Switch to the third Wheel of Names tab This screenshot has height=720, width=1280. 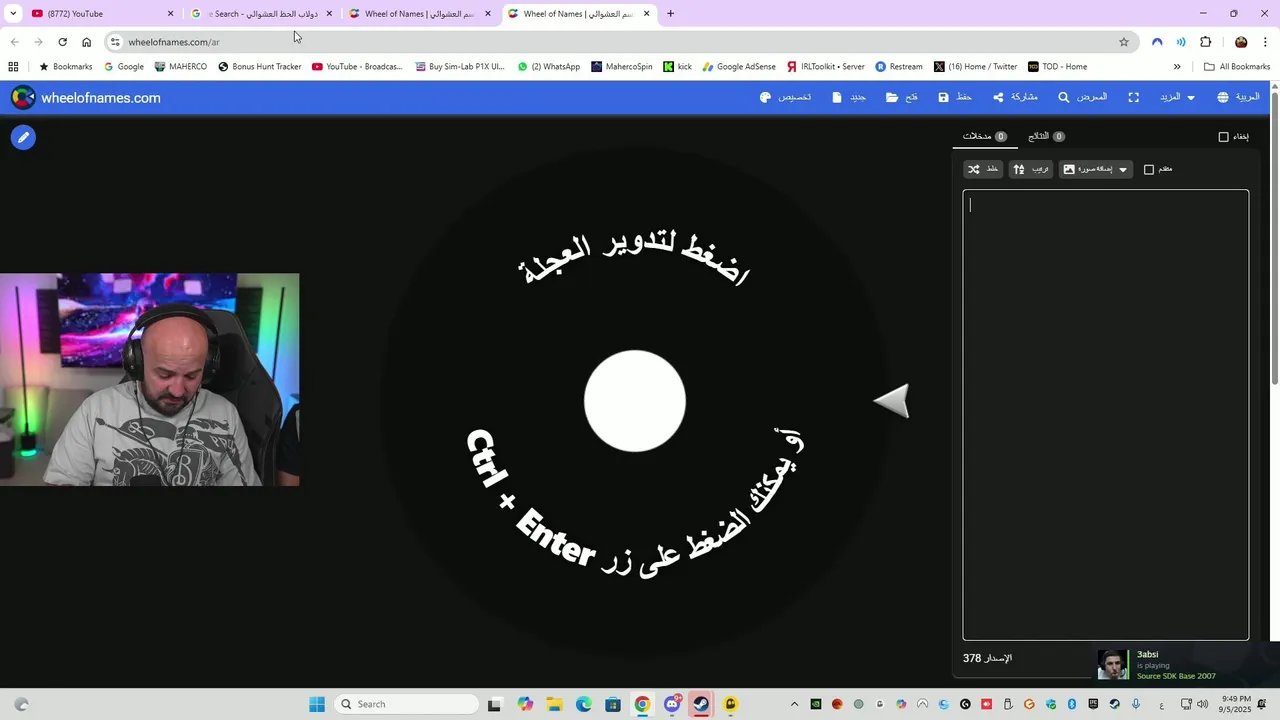[x=420, y=13]
